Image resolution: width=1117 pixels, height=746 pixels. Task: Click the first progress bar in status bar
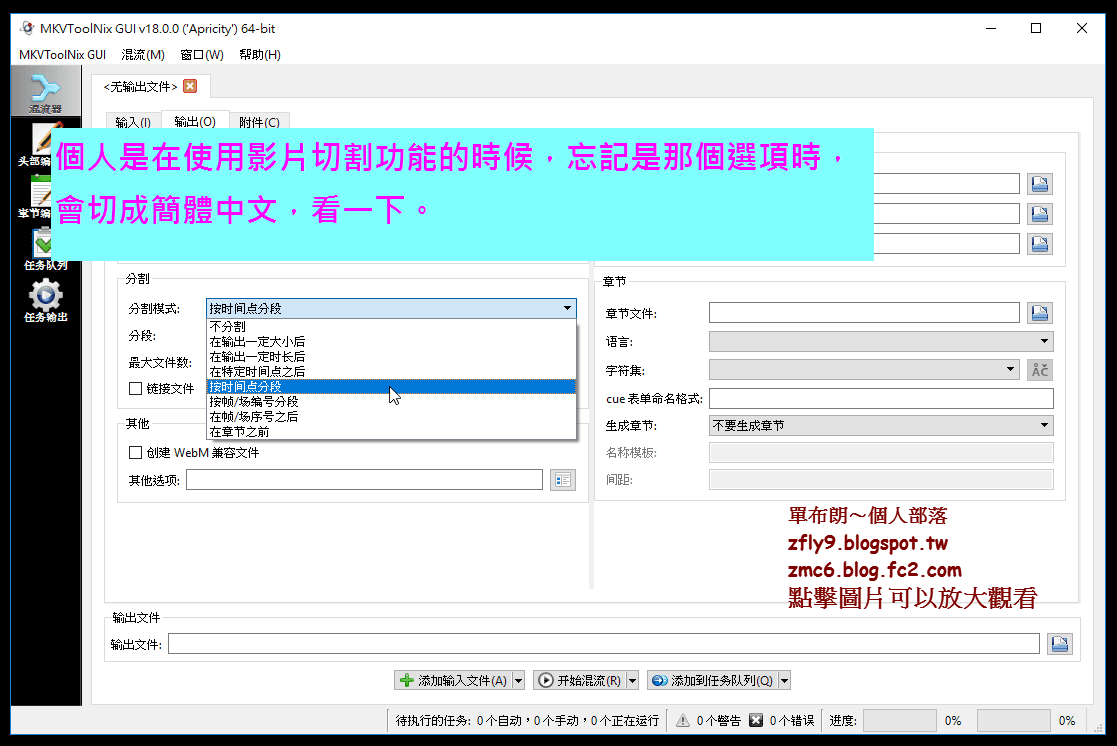pos(899,720)
